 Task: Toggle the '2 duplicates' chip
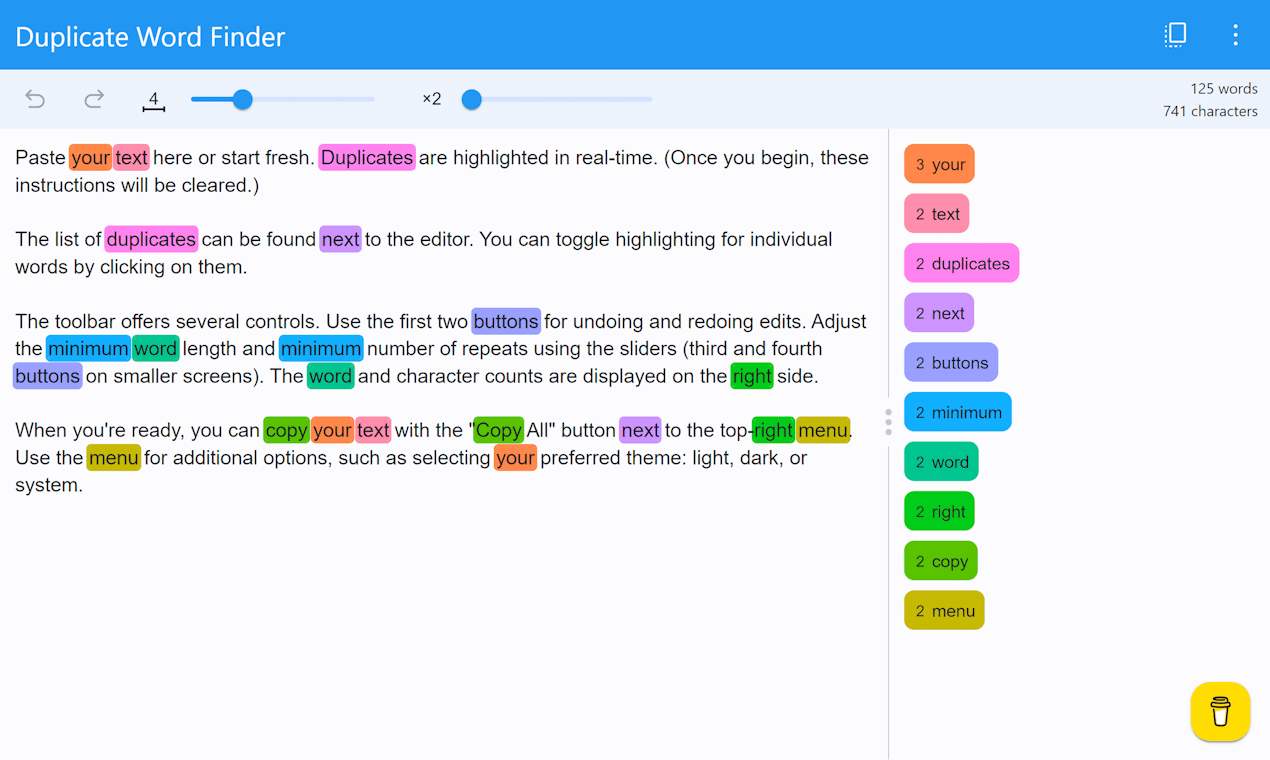(x=961, y=263)
